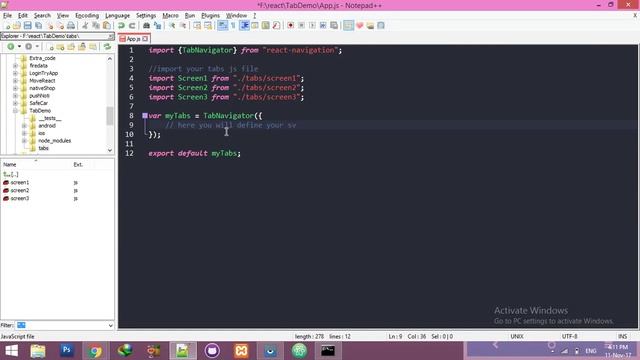The width and height of the screenshot is (640, 360).
Task: Expand the android folder node
Action: click(24, 126)
